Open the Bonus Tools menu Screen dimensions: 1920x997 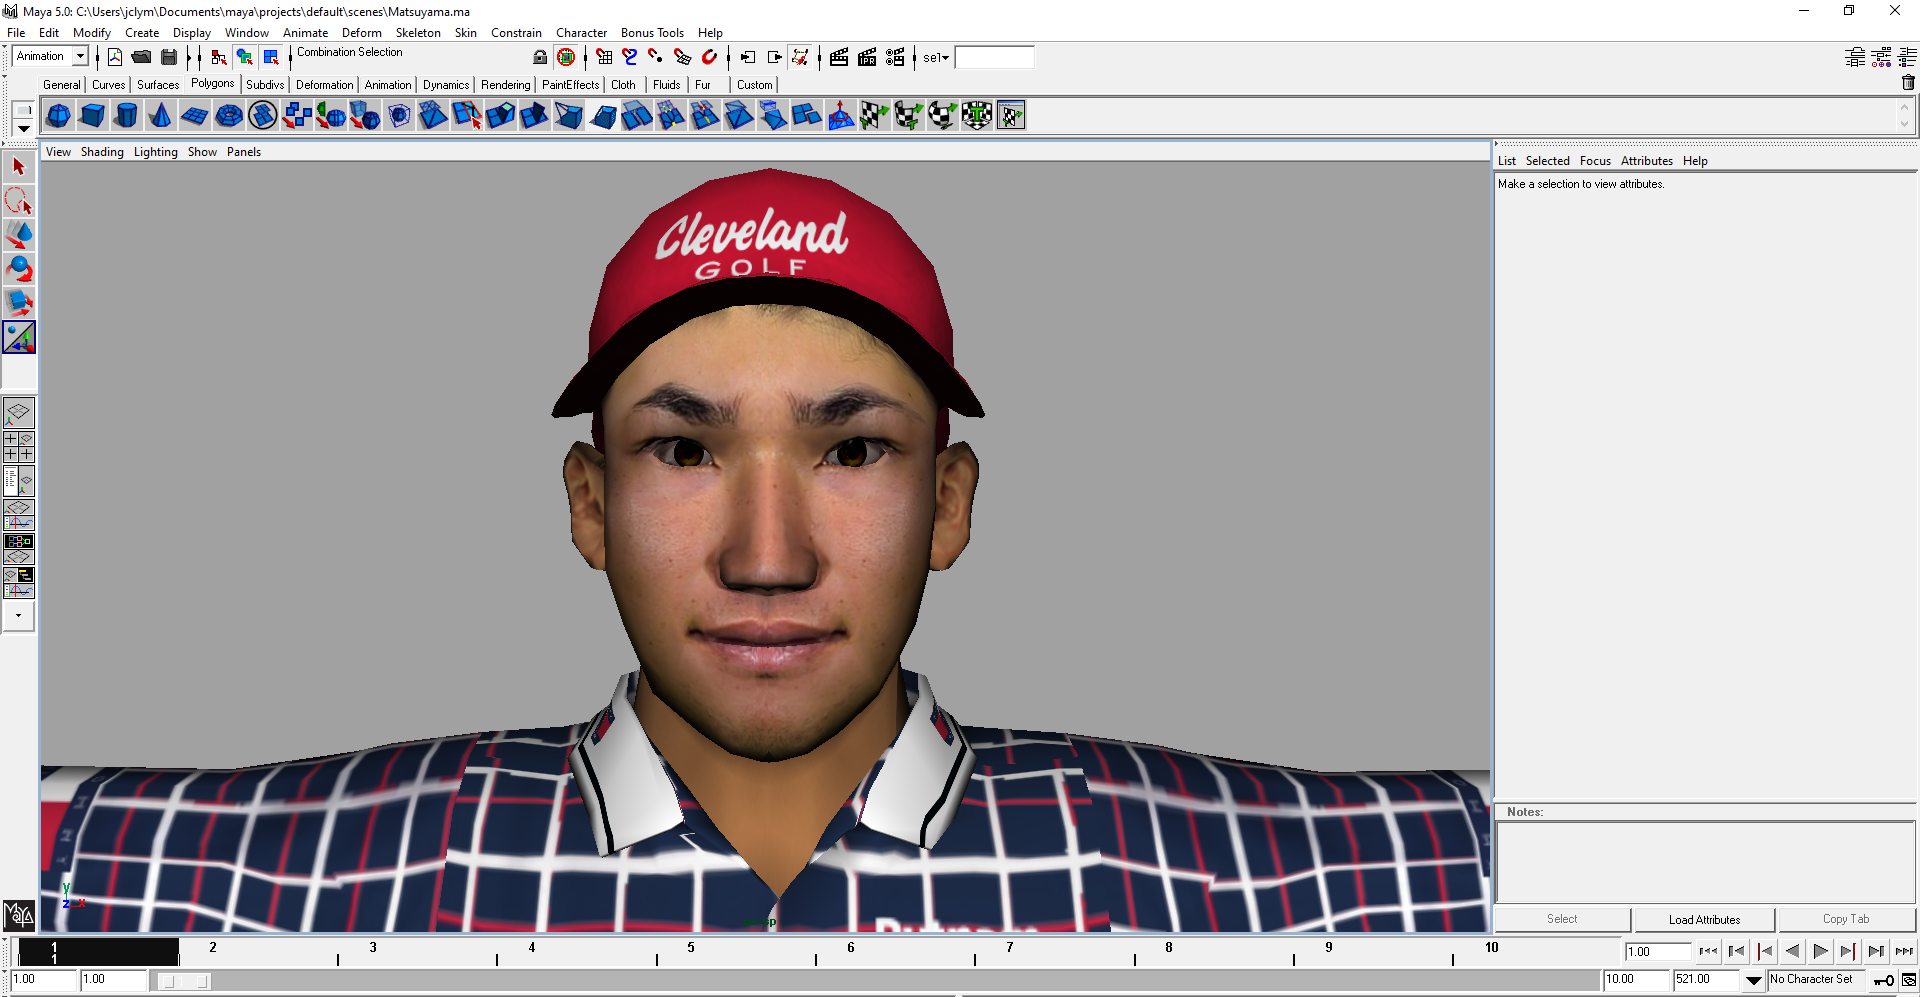click(x=652, y=33)
